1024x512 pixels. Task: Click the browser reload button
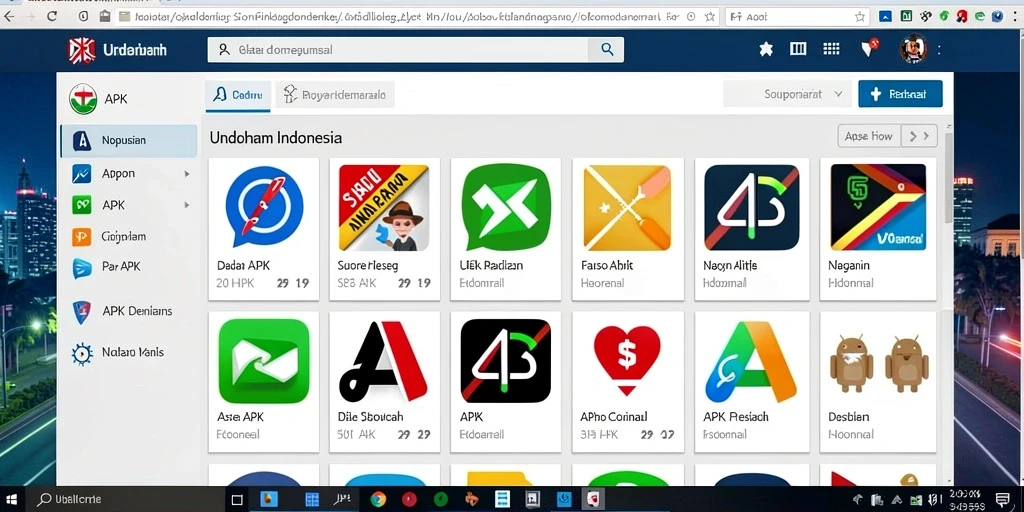click(x=52, y=16)
